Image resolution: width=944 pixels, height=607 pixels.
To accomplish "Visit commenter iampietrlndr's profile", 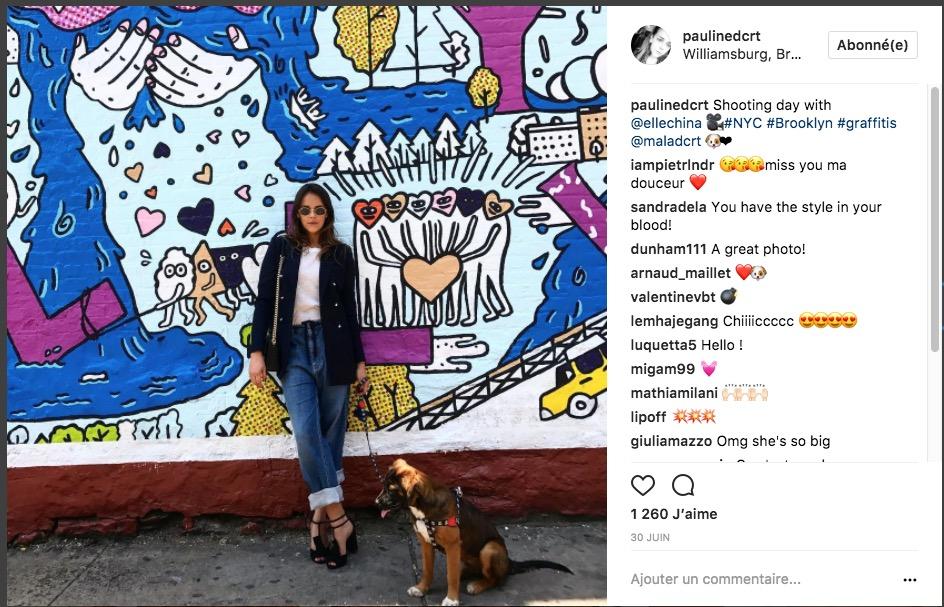I will pos(672,165).
